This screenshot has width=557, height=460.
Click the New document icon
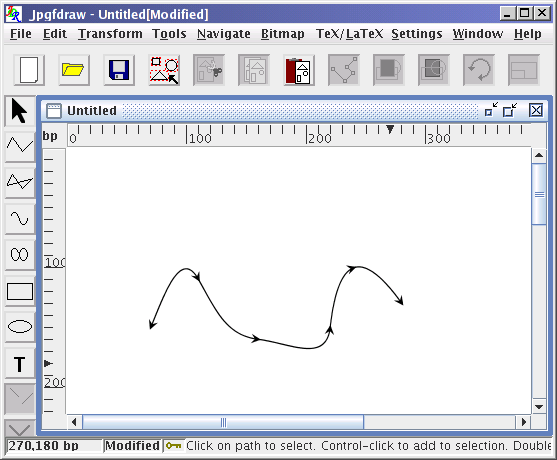(29, 70)
